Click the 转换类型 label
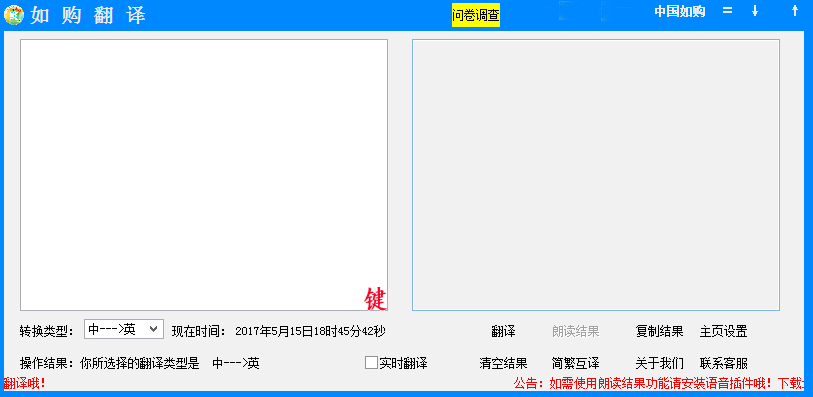 (x=47, y=331)
